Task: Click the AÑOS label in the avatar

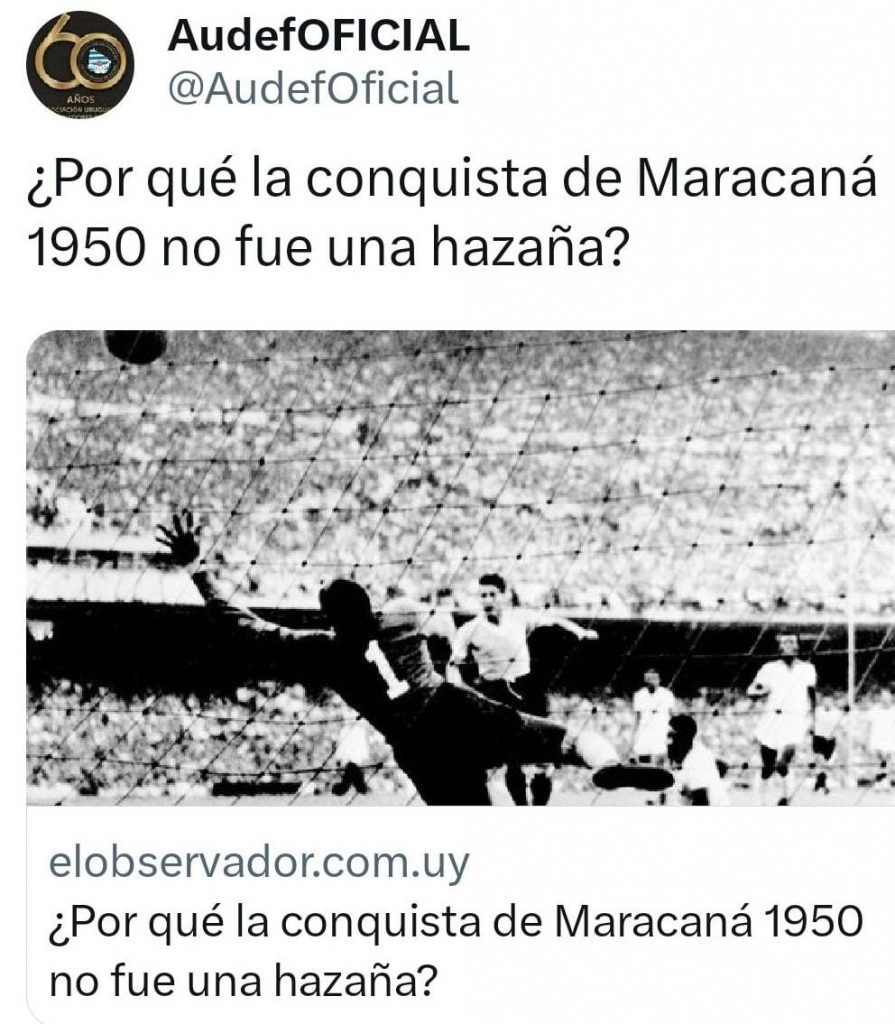Action: (x=80, y=99)
